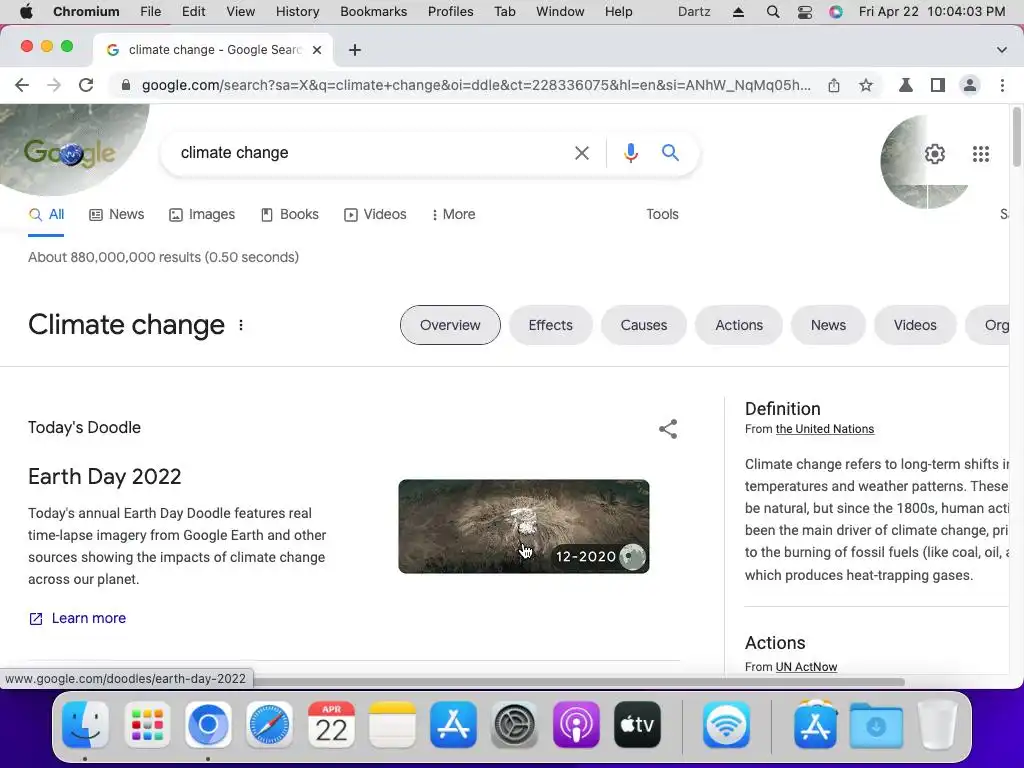Reload the page with the refresh icon
This screenshot has width=1024, height=768.
tap(86, 85)
